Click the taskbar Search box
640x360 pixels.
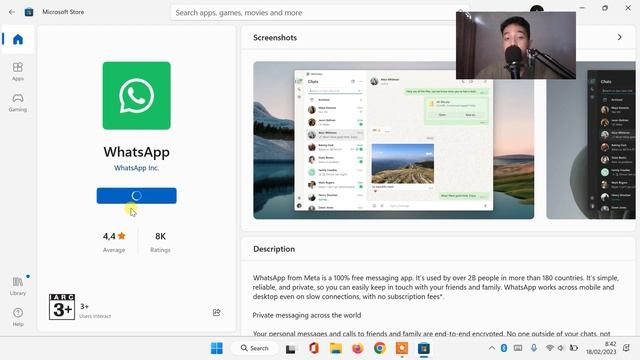coord(255,348)
